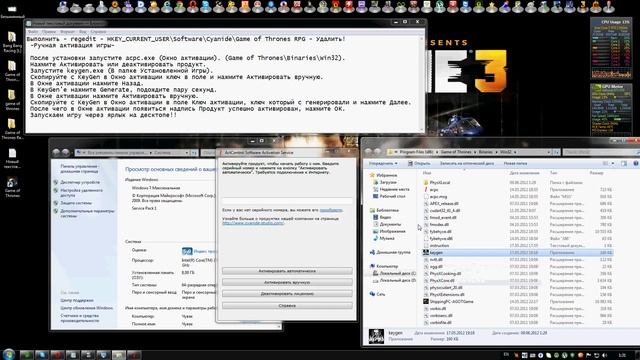Click Открыть (Open) in Explorer toolbar
The width and height of the screenshot is (640, 360).
pos(419,163)
